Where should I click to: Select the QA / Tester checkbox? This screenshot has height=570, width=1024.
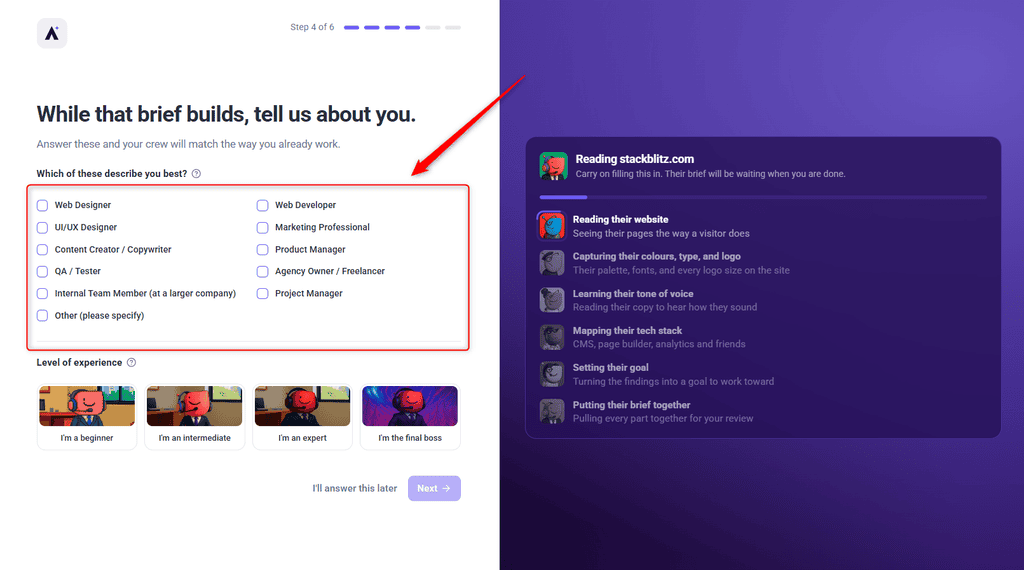click(42, 272)
